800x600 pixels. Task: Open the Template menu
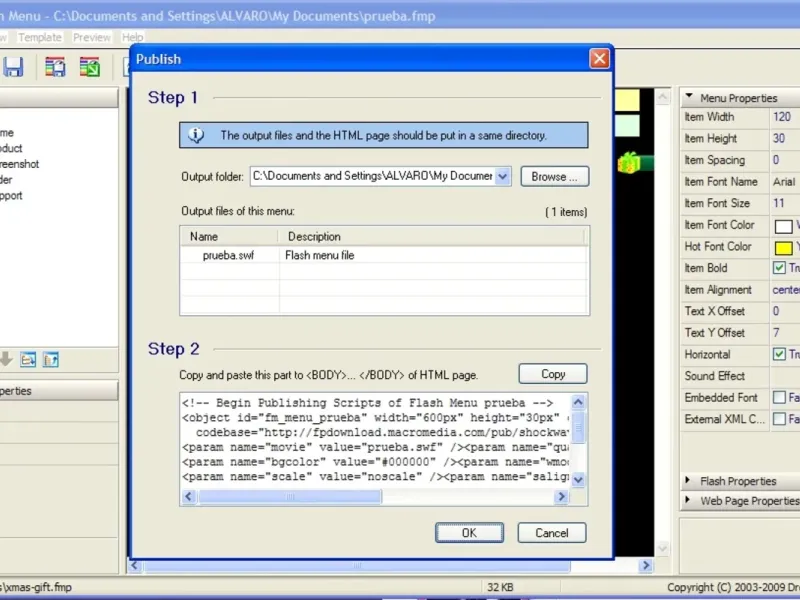40,37
